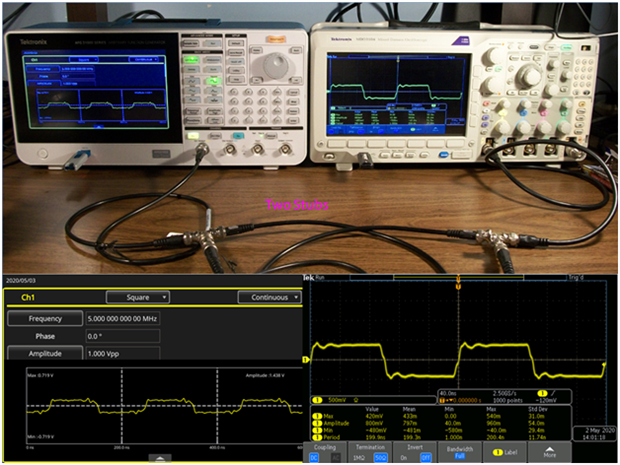The width and height of the screenshot is (620, 465).
Task: Click the Tek logo on the oscilloscope display
Action: (308, 278)
